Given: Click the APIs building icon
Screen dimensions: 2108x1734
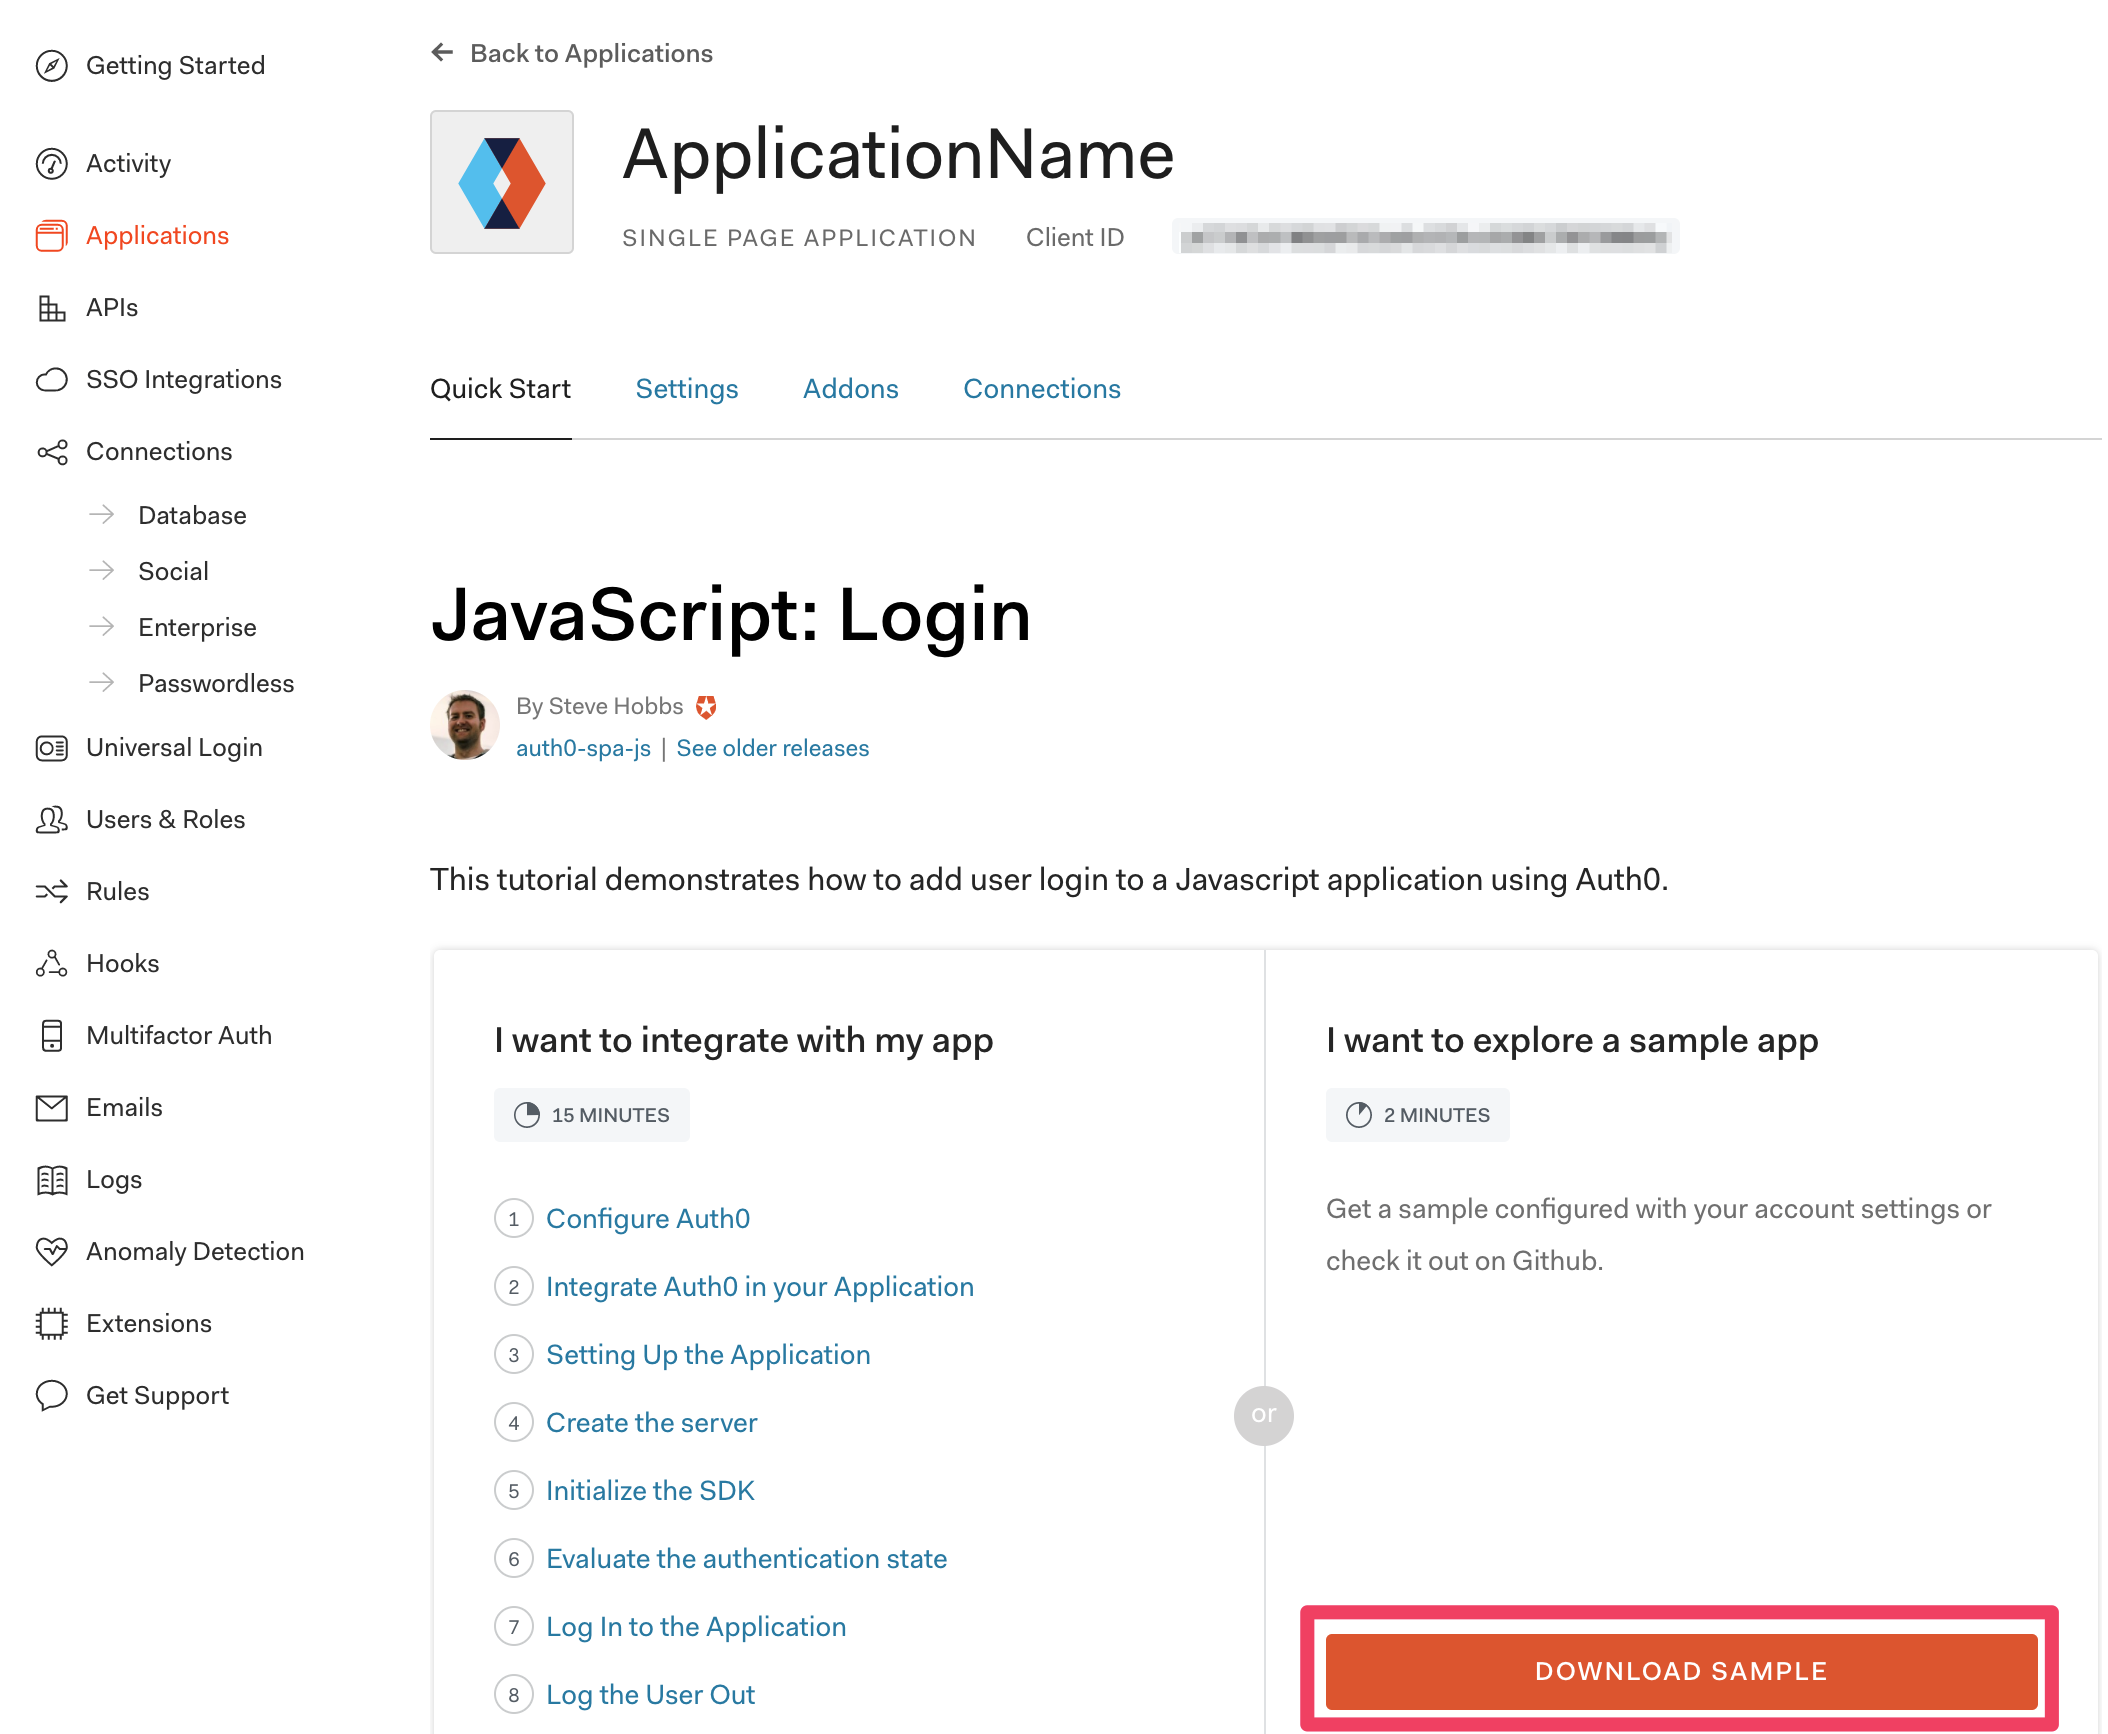Looking at the screenshot, I should [51, 308].
